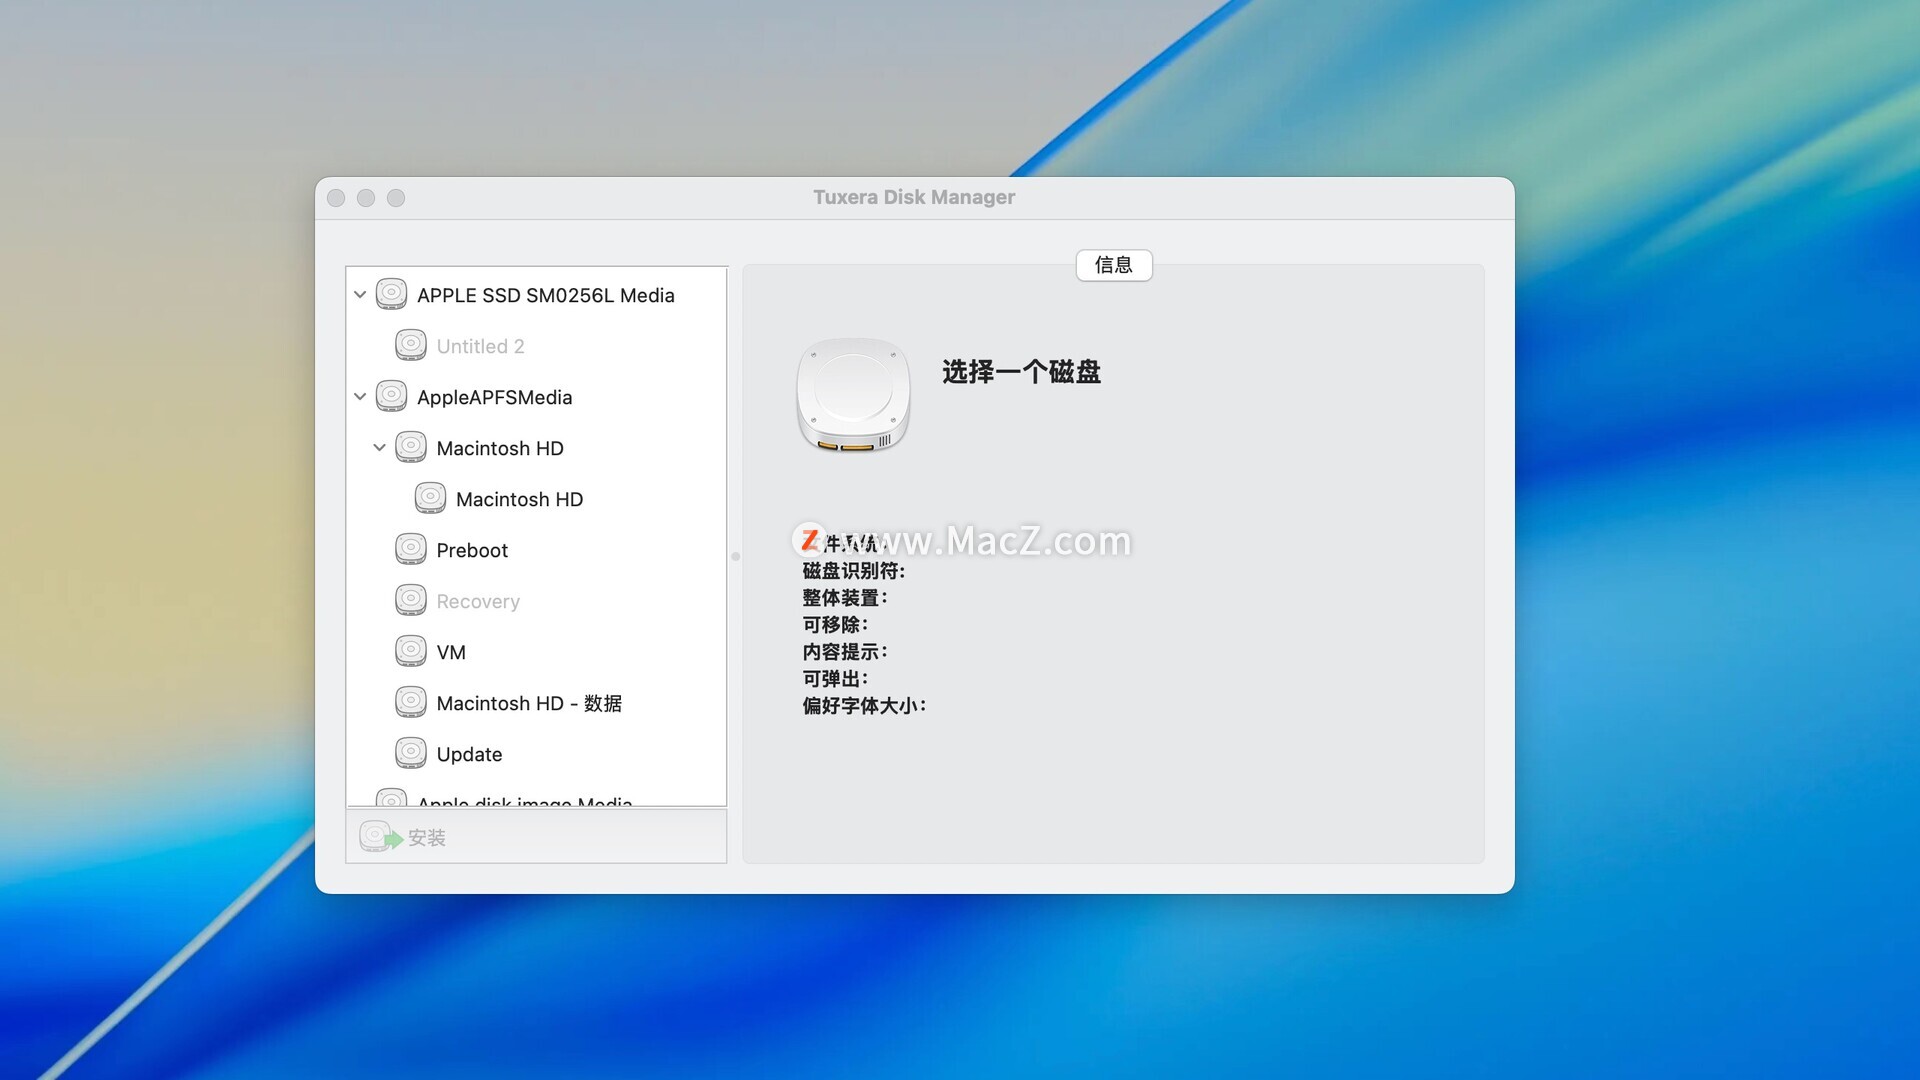Select partially visible Apple disk image Media row

click(x=536, y=799)
